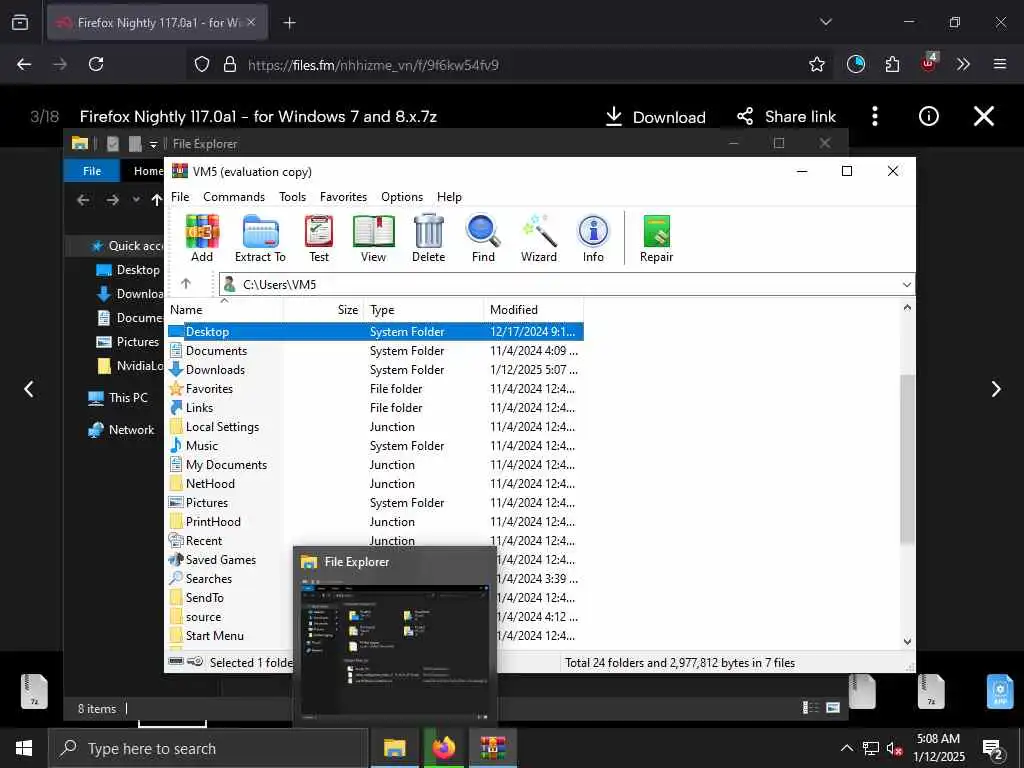The image size is (1024, 768).
Task: Select This PC in the File Explorer sidebar
Action: [118, 398]
